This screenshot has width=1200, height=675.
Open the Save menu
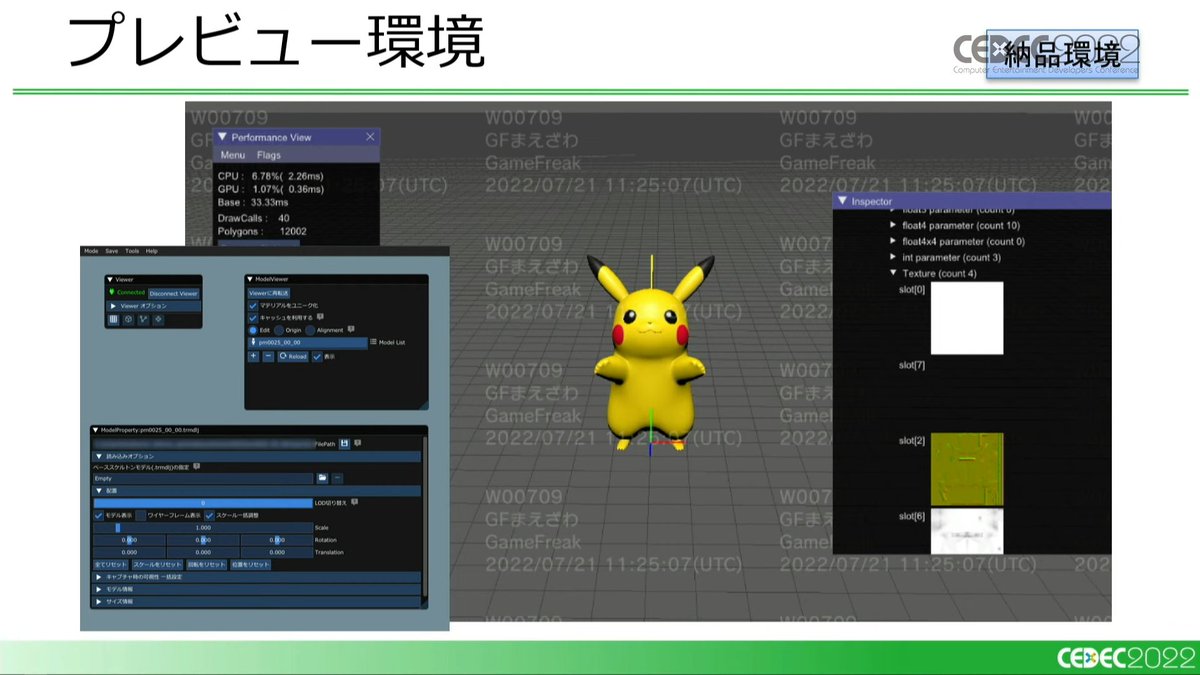point(111,251)
